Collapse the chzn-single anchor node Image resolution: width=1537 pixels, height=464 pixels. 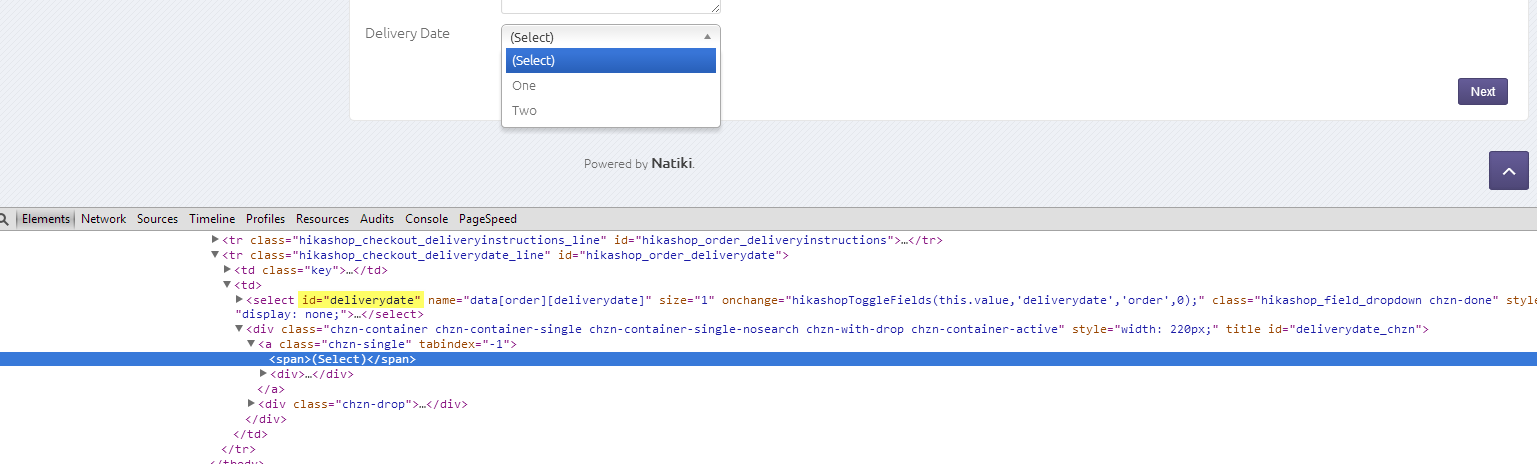coord(251,344)
